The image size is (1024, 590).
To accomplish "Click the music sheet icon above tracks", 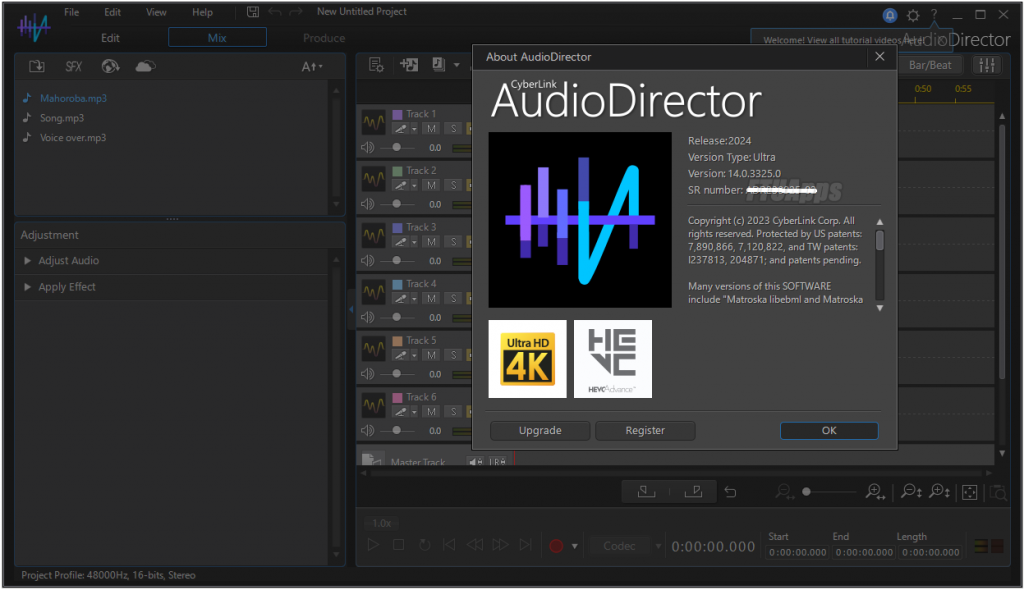I will tap(439, 64).
